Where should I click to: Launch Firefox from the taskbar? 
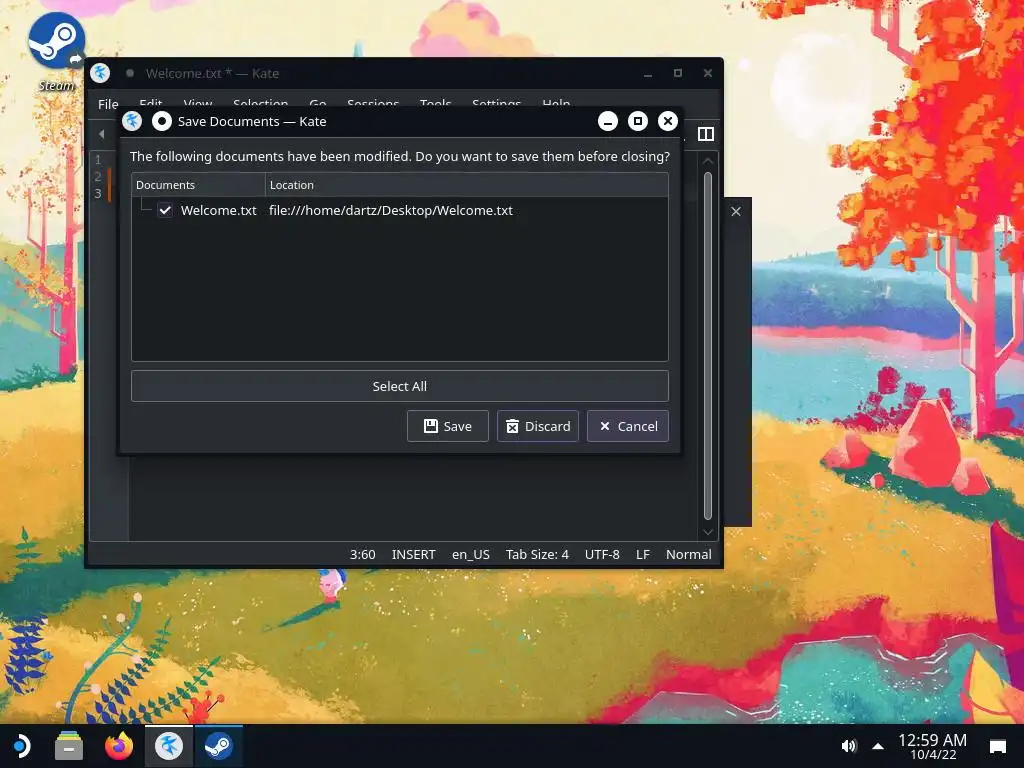[x=119, y=746]
